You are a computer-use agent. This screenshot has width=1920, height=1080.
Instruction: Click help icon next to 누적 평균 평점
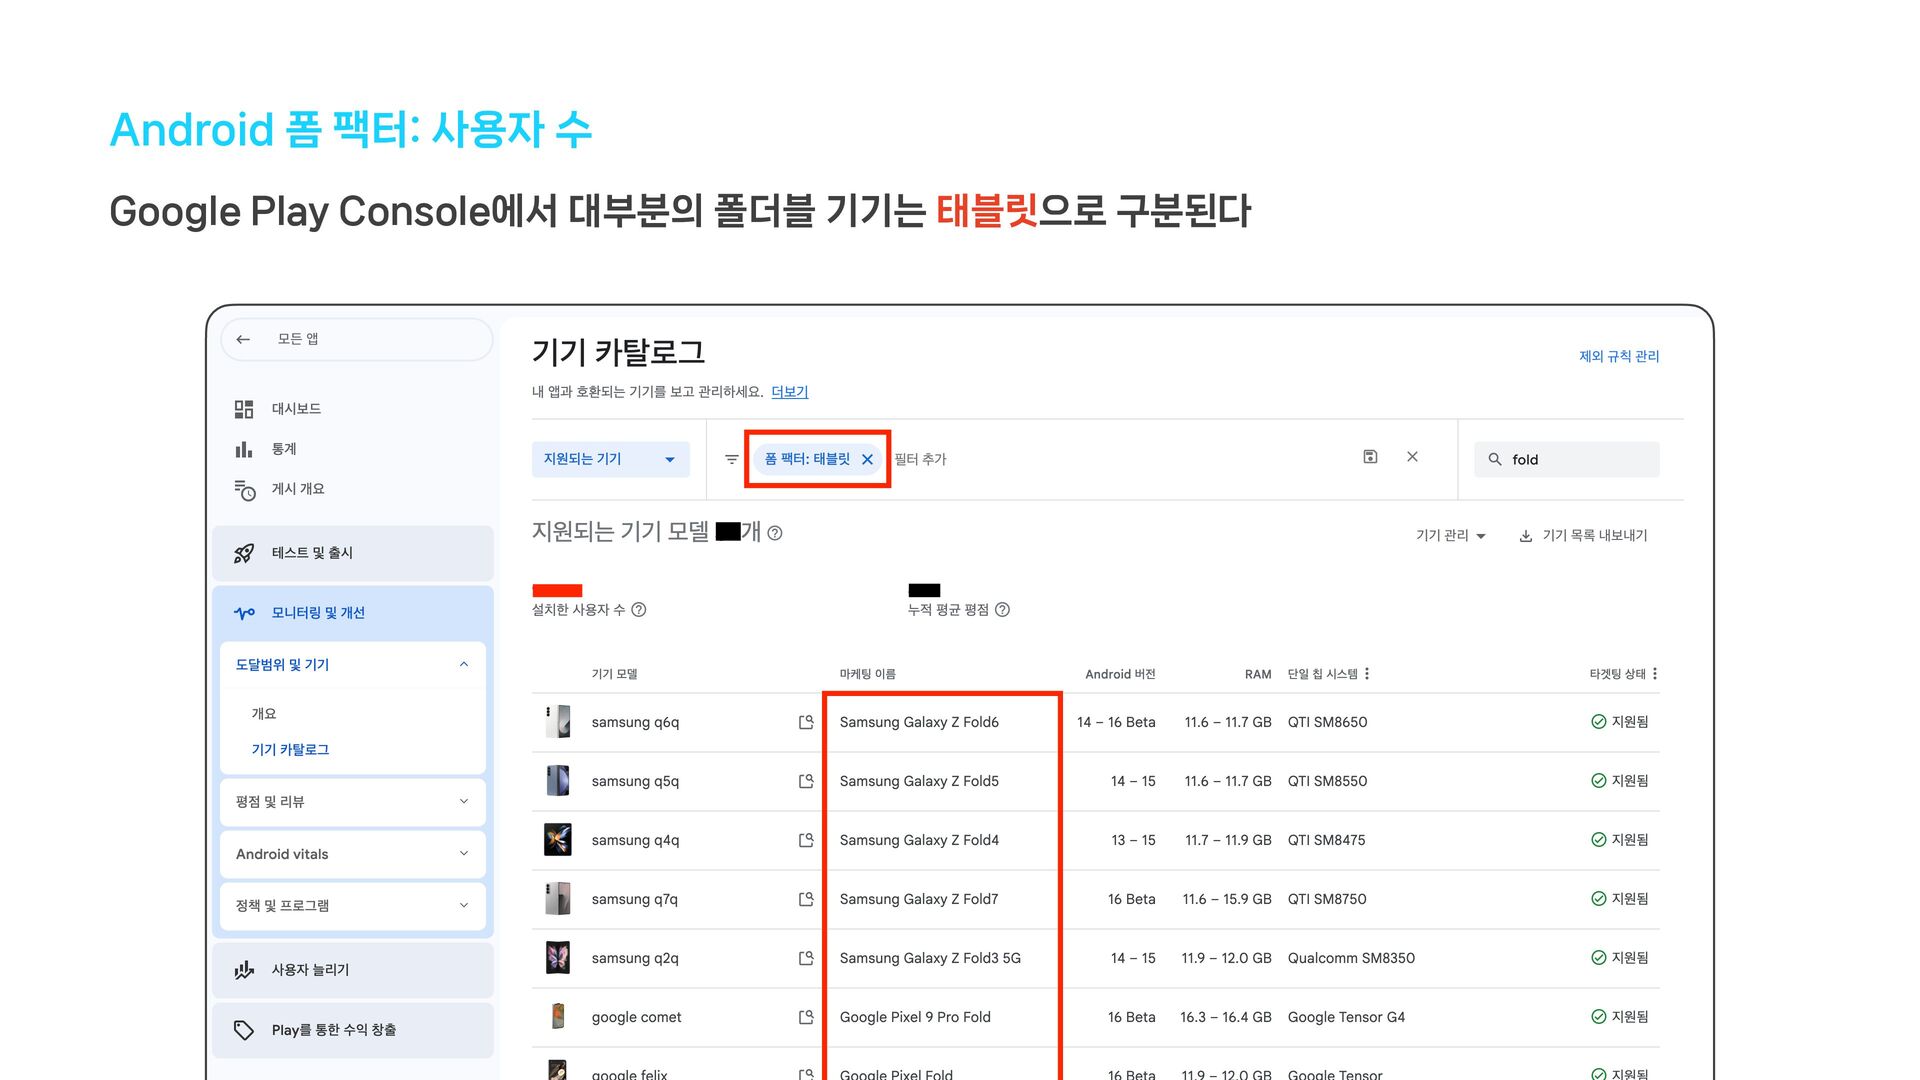click(1002, 610)
